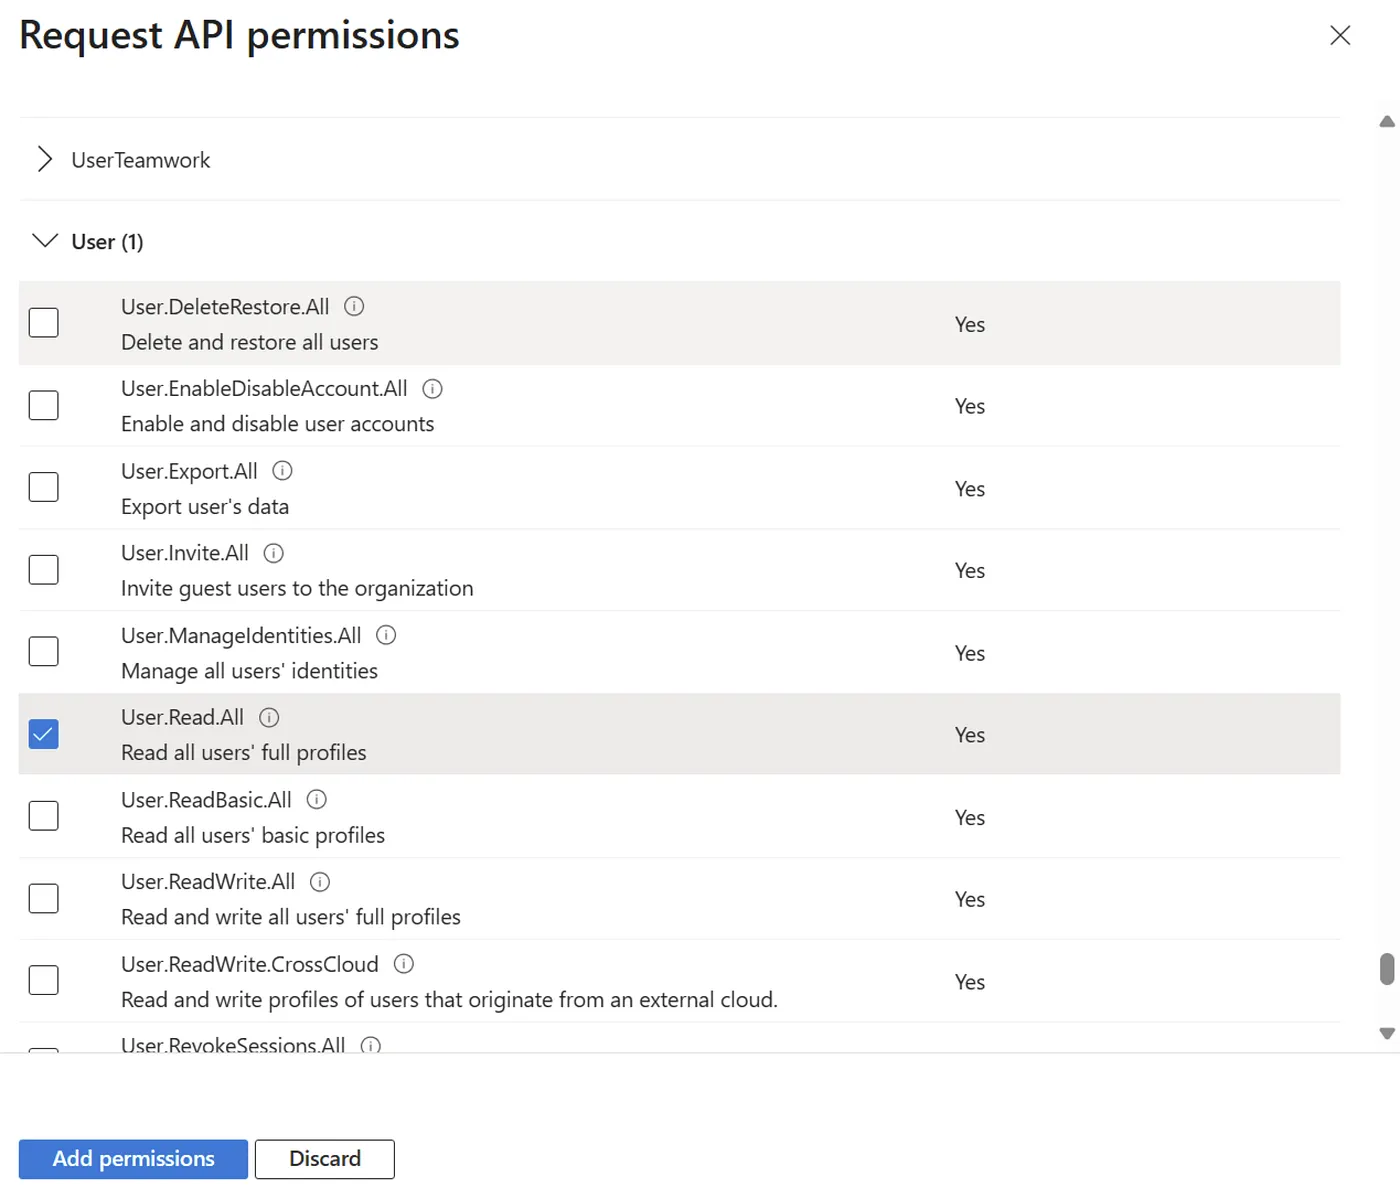Open info icon for User.ReadWrite.CrossCloud
The image size is (1400, 1199).
pos(403,964)
